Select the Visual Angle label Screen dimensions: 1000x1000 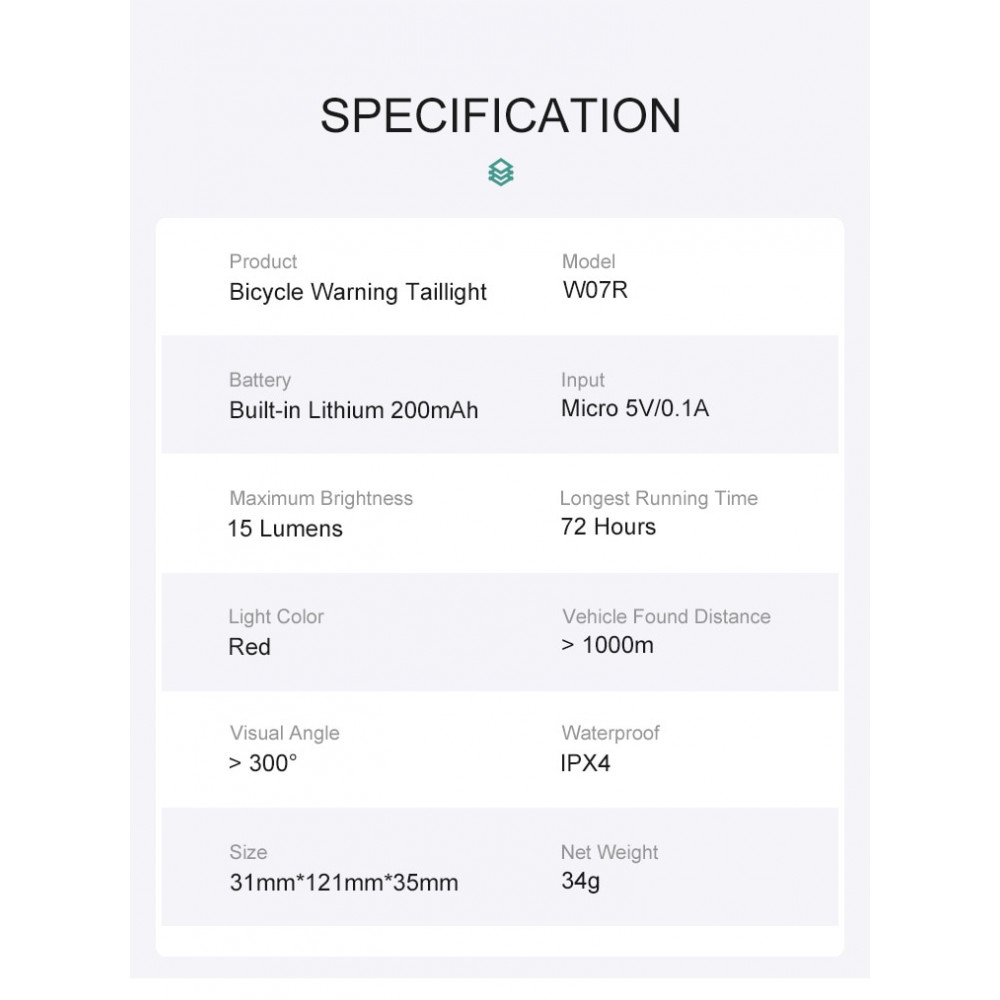pos(284,733)
